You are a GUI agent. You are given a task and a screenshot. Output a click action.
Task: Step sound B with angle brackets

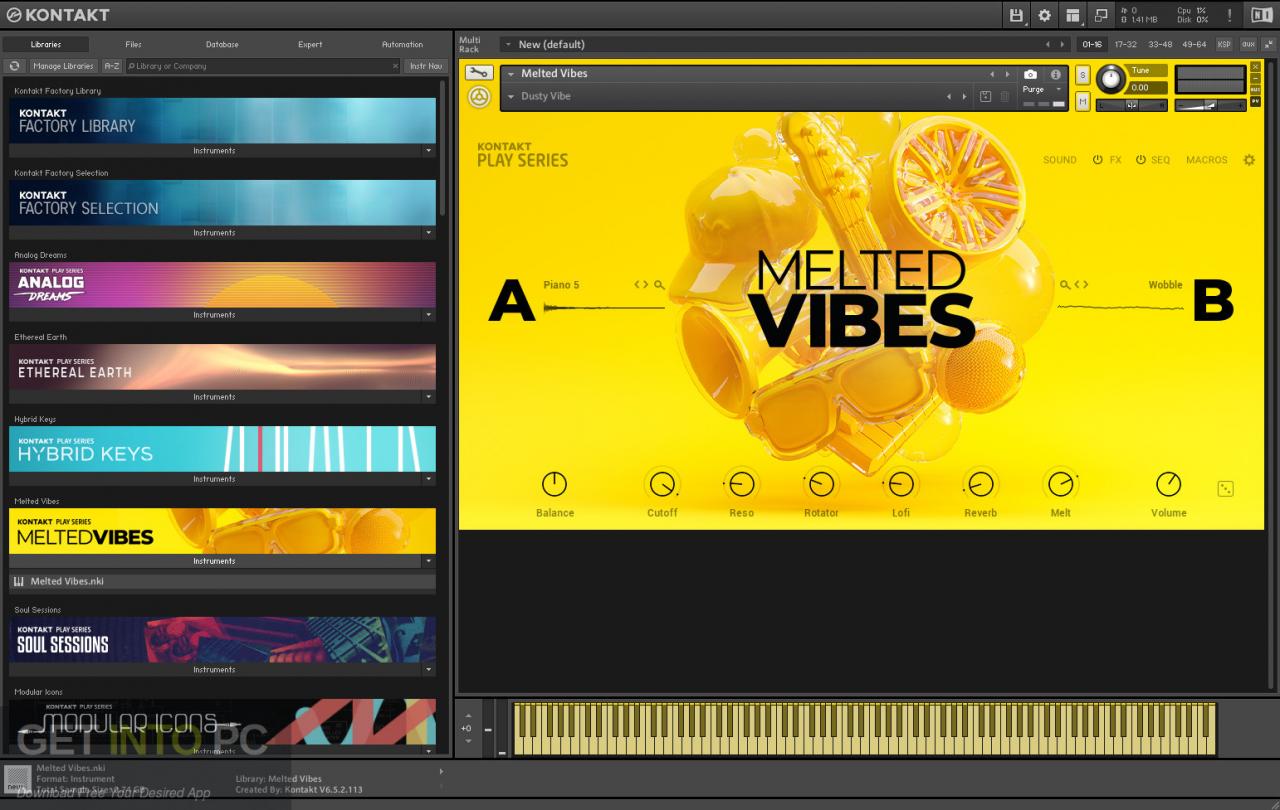pos(1082,285)
